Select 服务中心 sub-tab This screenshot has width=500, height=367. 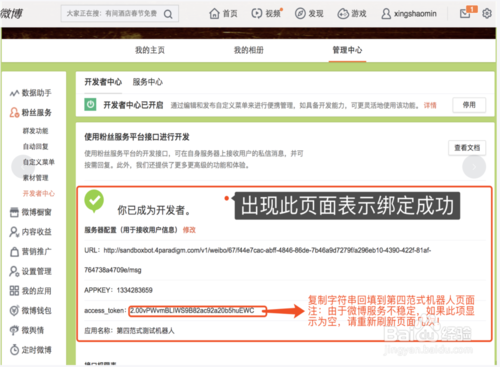point(148,82)
